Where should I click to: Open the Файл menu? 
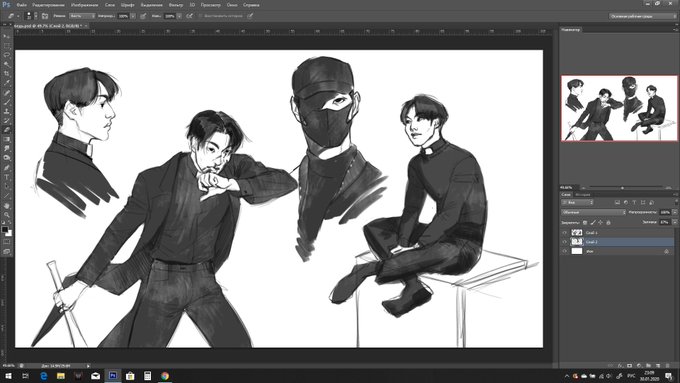click(x=21, y=5)
